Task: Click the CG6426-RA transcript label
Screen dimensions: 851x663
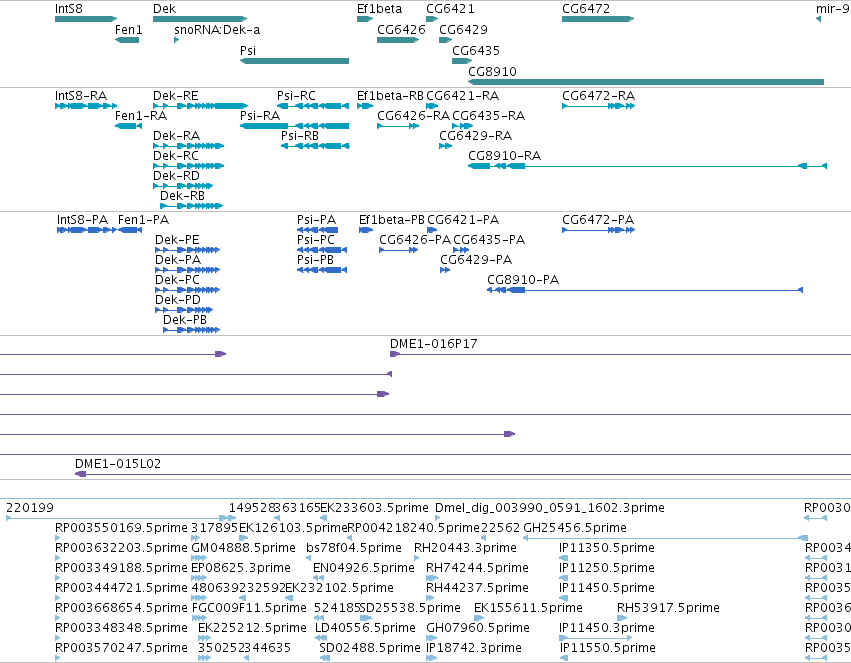Action: coord(414,116)
